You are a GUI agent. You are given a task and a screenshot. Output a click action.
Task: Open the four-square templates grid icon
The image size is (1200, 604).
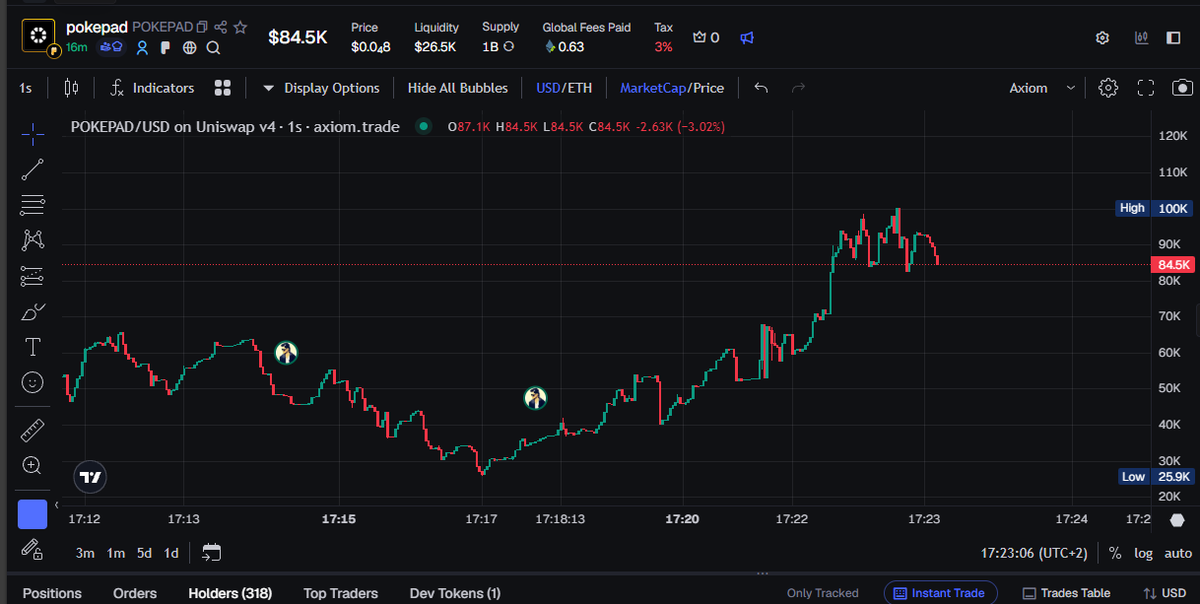pyautogui.click(x=223, y=88)
